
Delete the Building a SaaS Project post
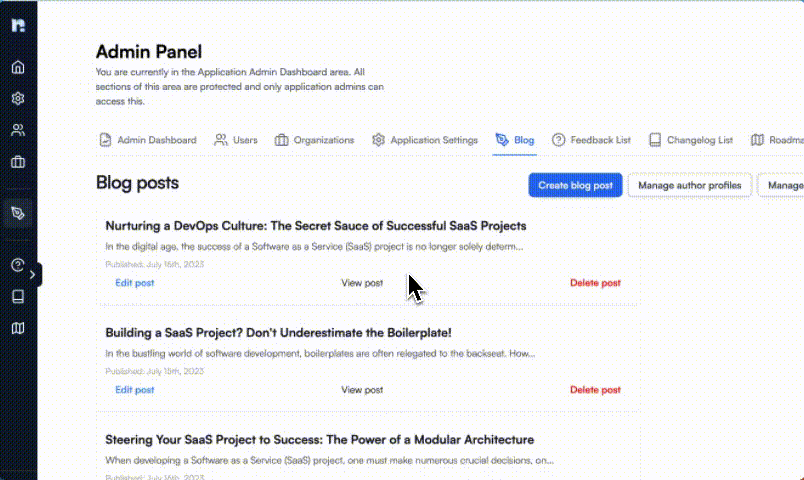(595, 390)
